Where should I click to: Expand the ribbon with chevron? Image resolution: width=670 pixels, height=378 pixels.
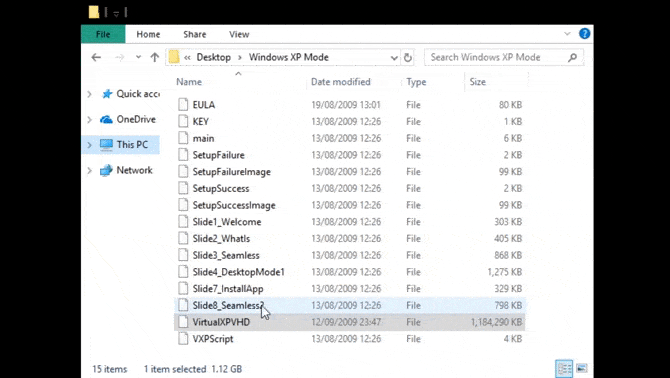[x=567, y=34]
